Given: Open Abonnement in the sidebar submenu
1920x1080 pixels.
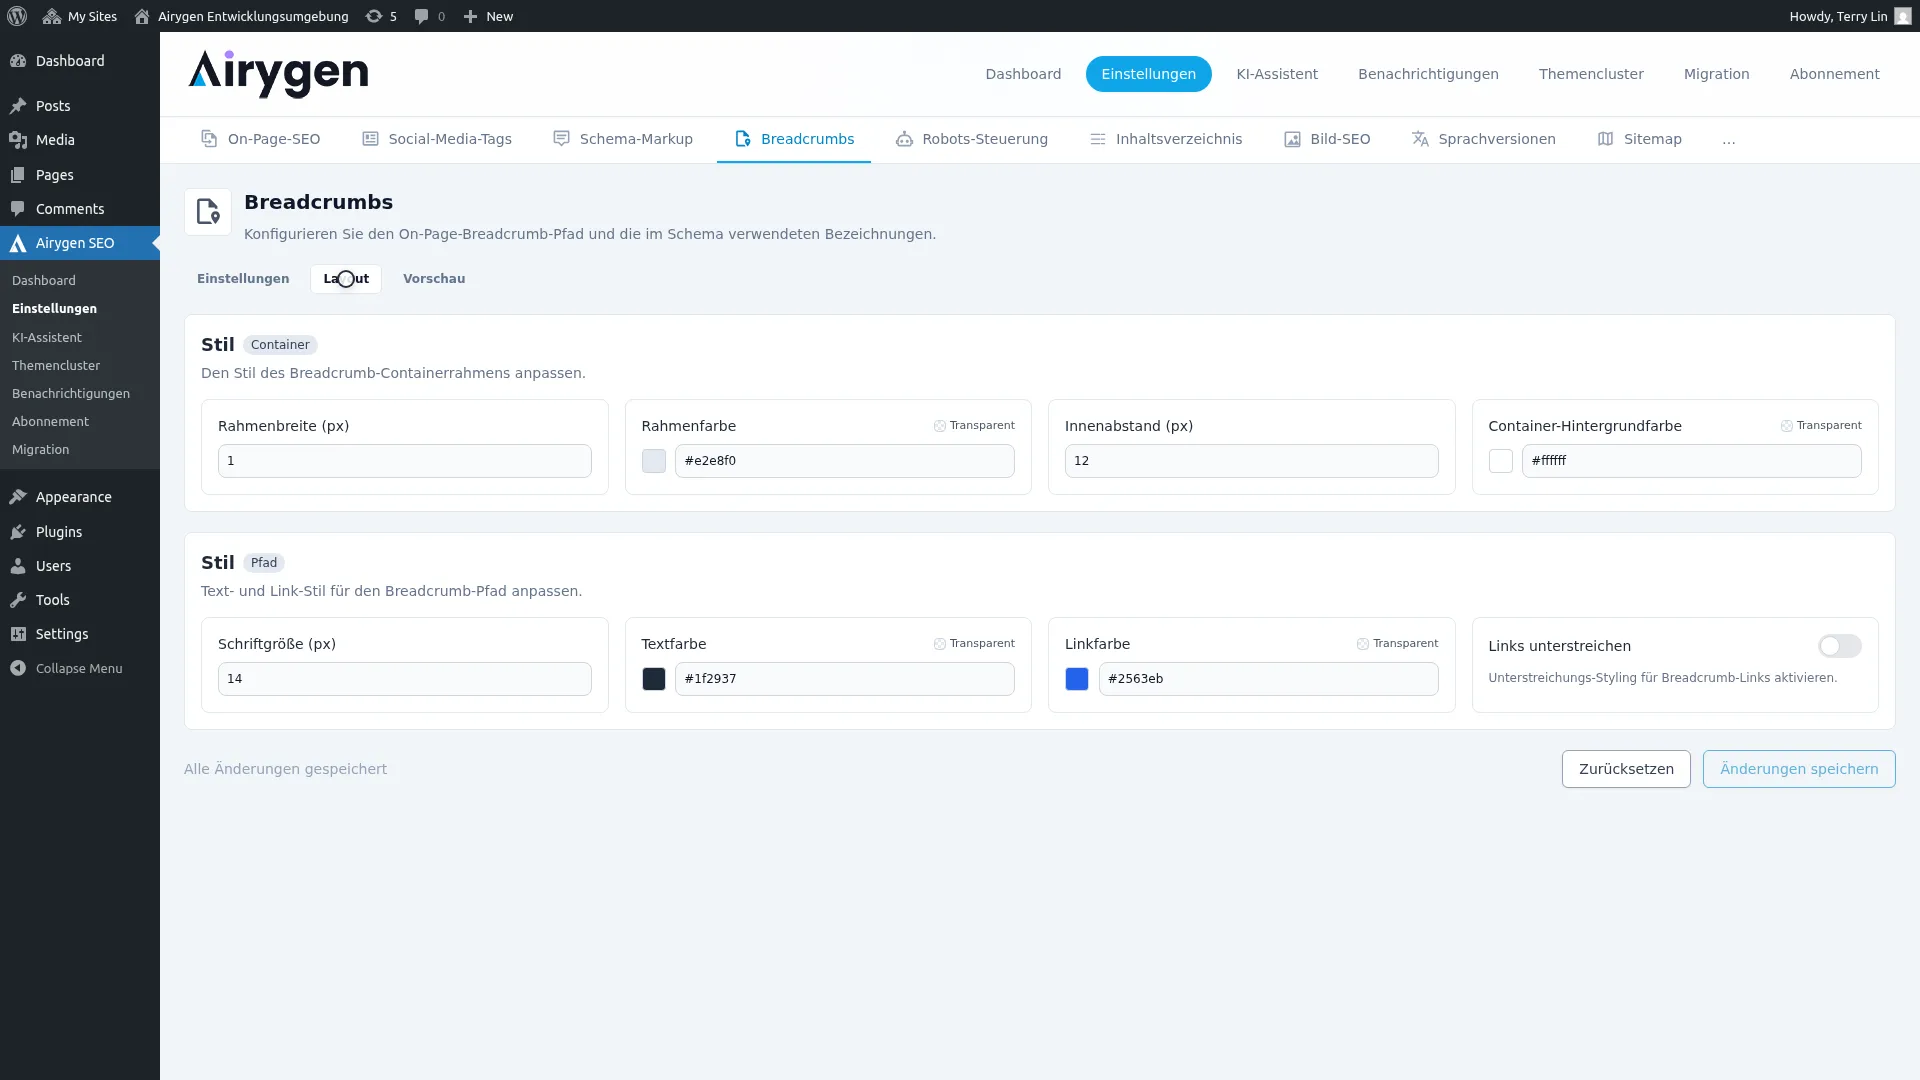Looking at the screenshot, I should click(x=50, y=421).
